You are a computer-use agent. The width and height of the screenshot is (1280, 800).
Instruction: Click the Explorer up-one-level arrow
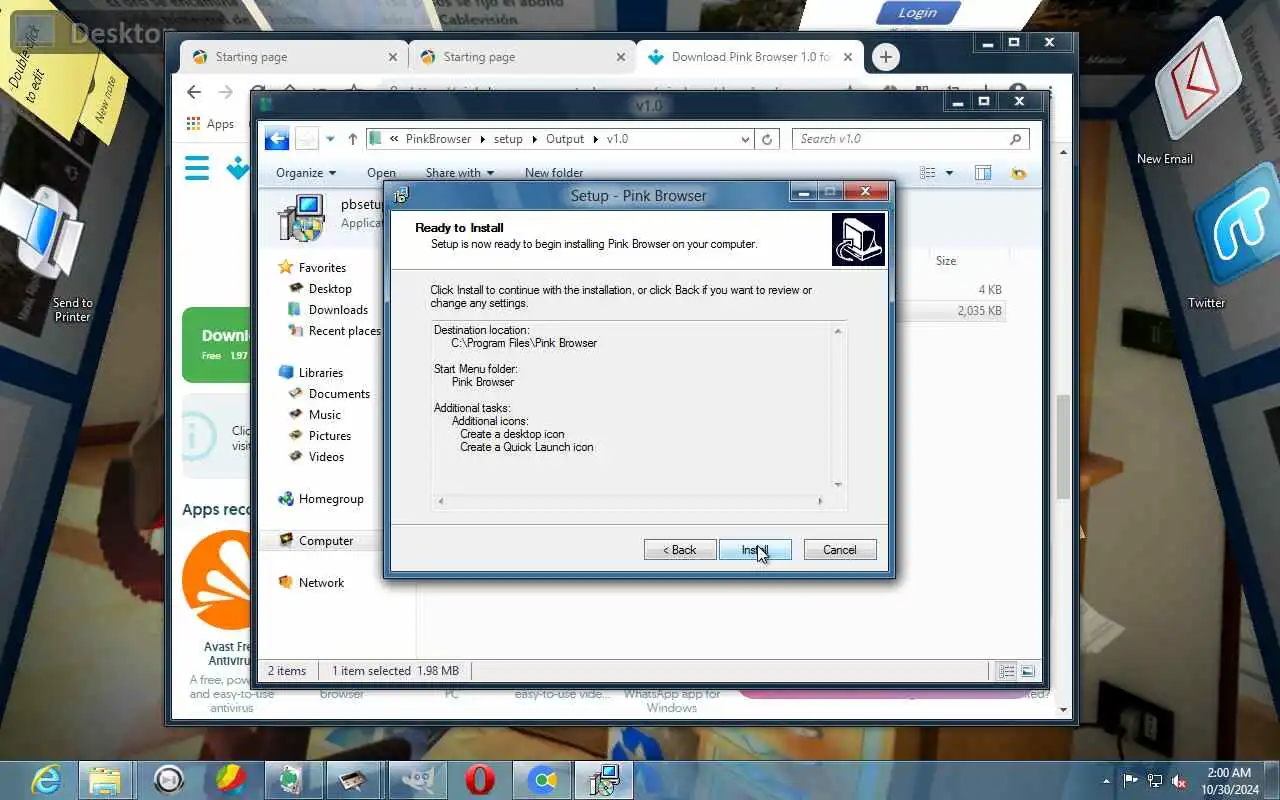click(352, 139)
